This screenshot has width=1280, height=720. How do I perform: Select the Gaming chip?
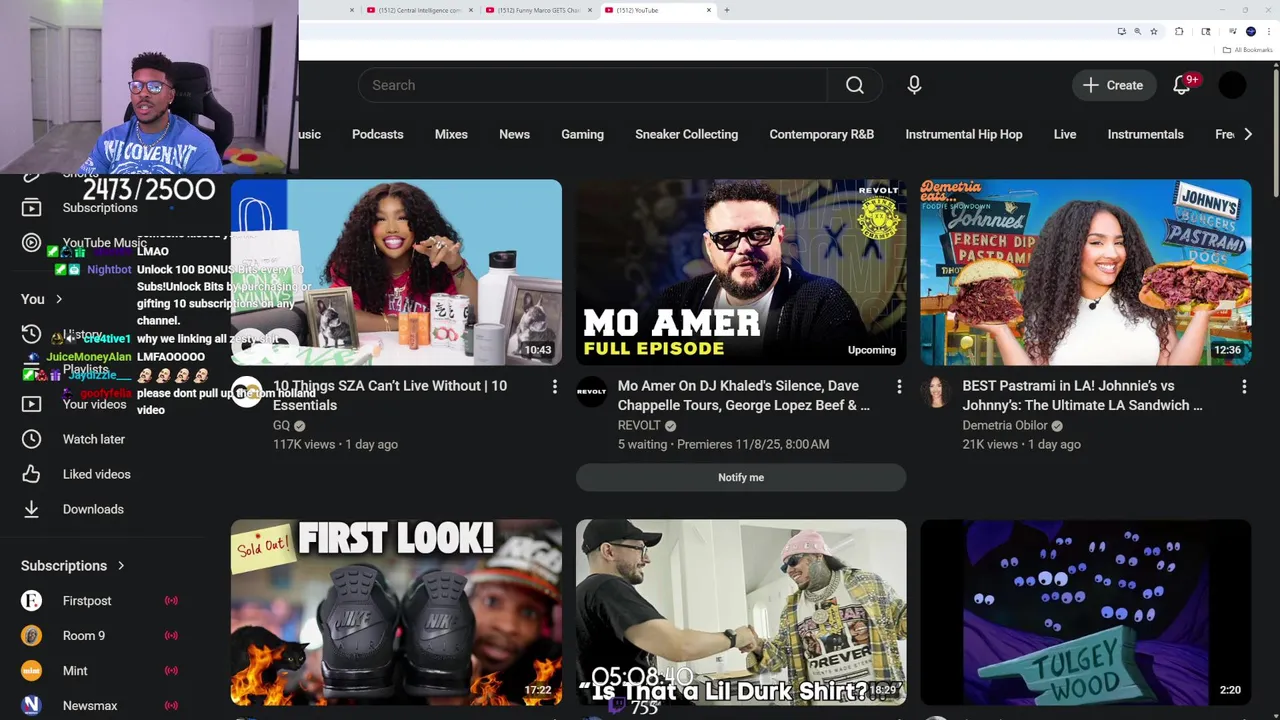click(x=582, y=134)
